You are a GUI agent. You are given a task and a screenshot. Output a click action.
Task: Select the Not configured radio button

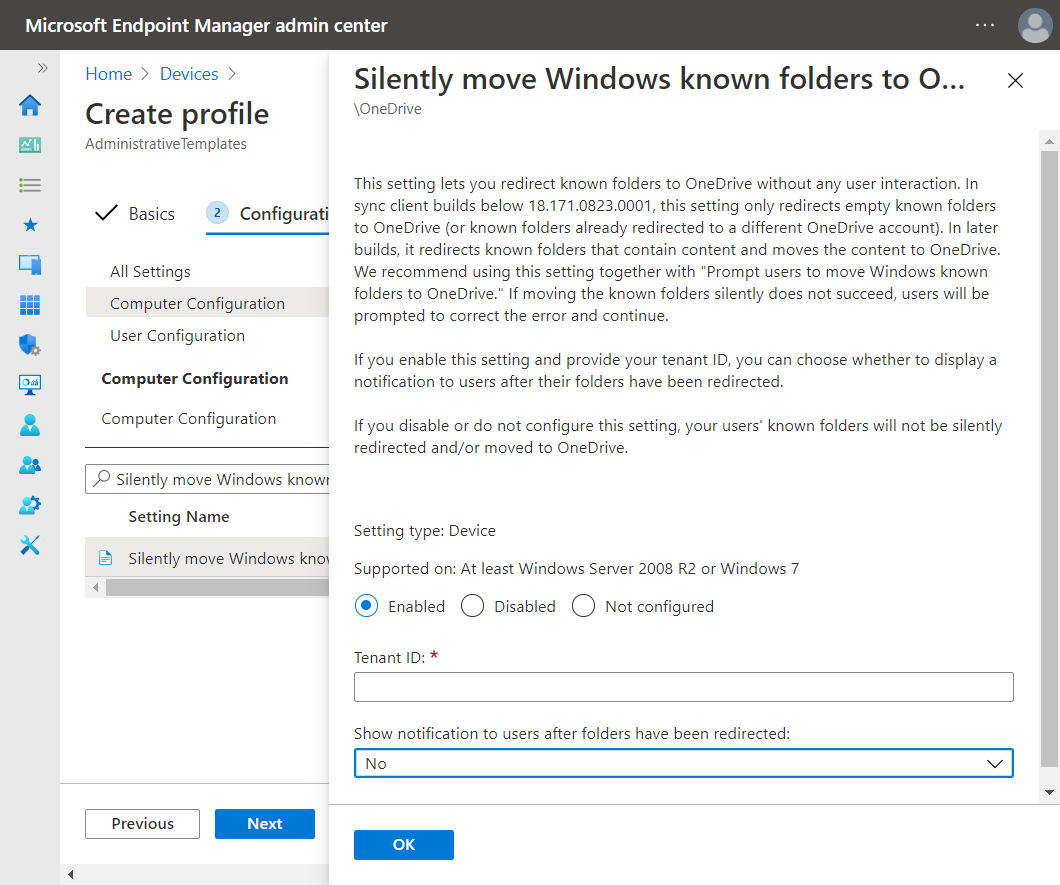coord(583,606)
